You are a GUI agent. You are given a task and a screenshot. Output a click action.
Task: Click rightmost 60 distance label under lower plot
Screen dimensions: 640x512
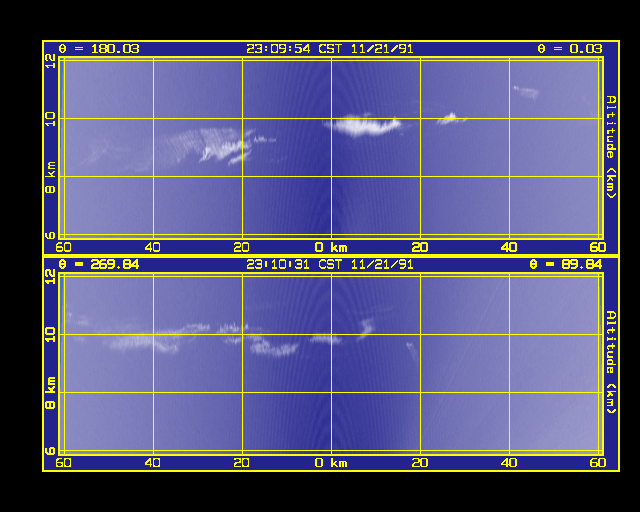pos(598,463)
